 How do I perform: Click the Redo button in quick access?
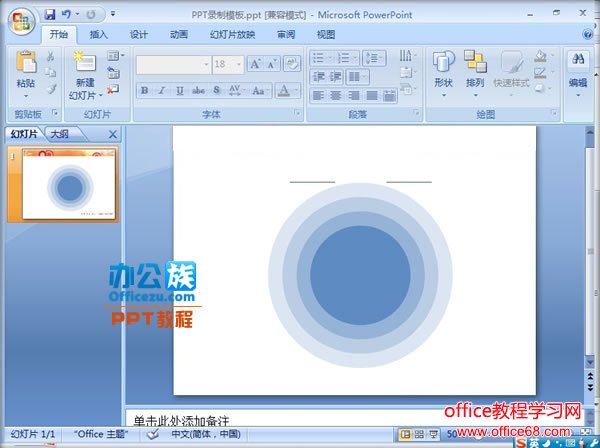pyautogui.click(x=91, y=15)
